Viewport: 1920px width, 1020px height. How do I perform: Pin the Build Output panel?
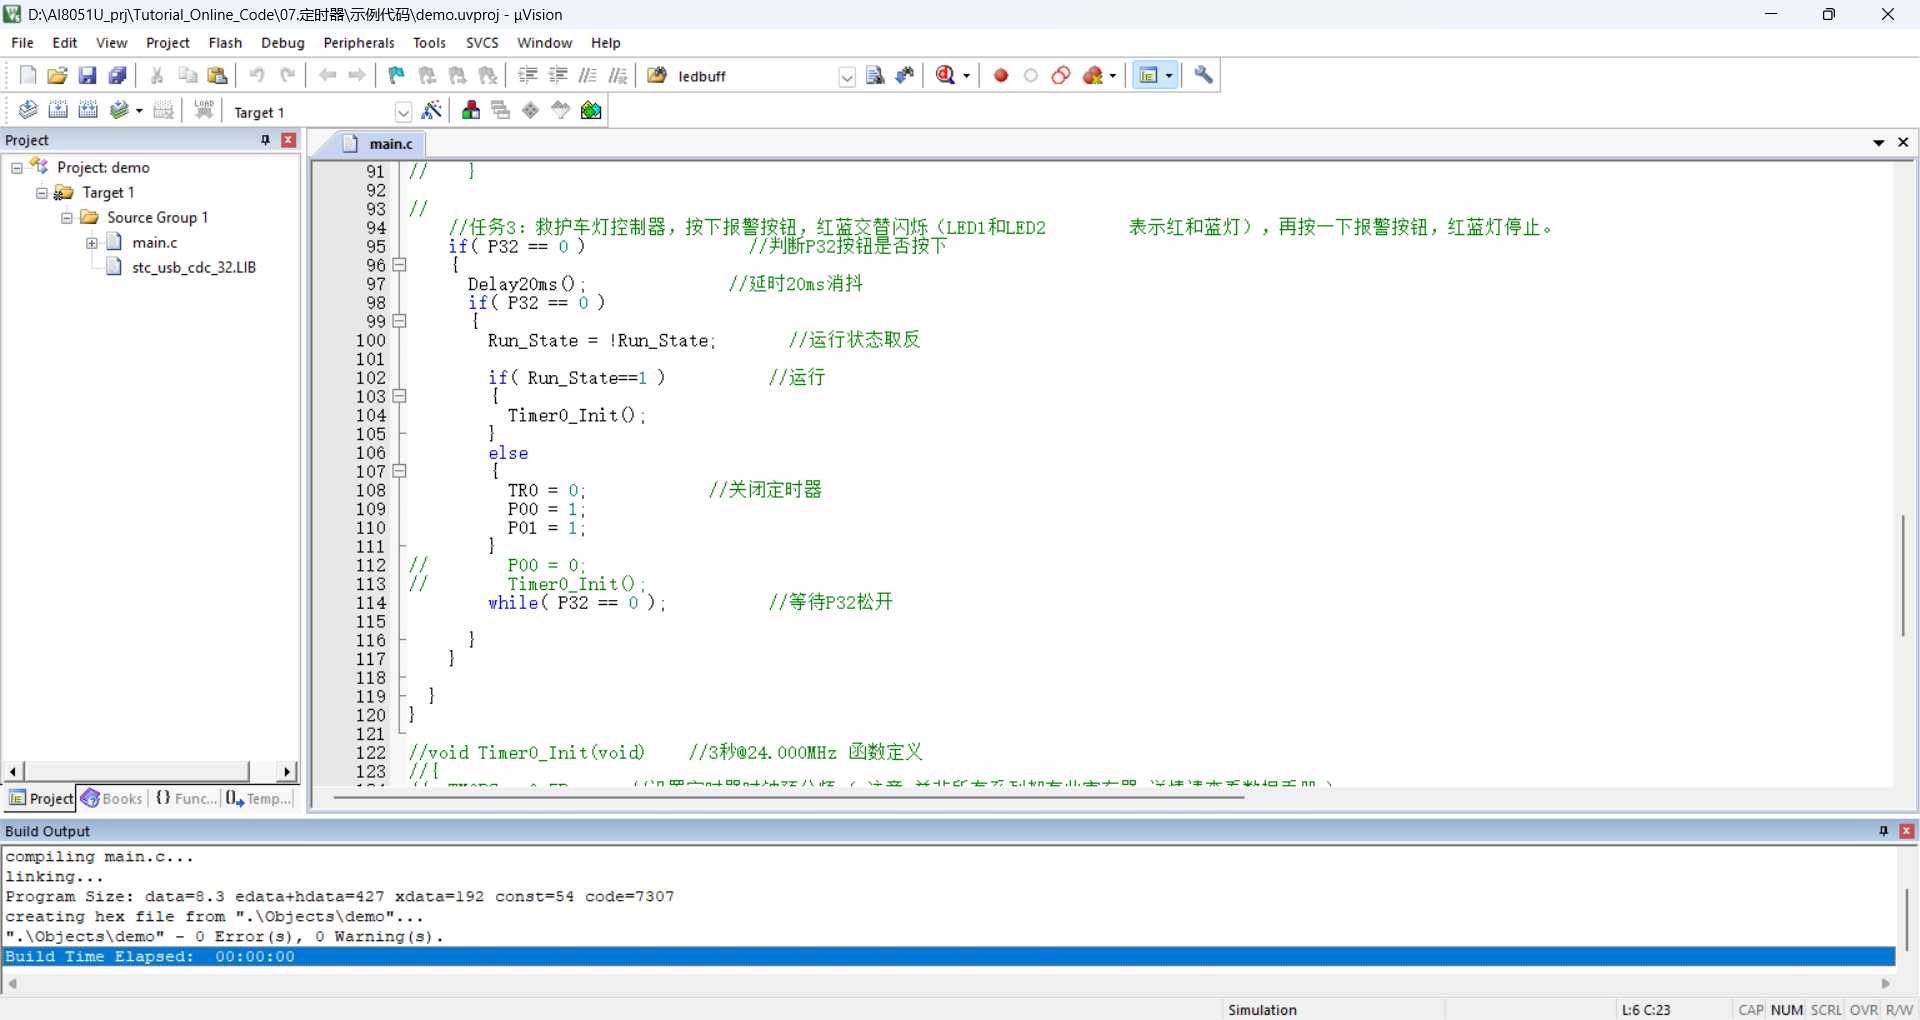point(1883,831)
